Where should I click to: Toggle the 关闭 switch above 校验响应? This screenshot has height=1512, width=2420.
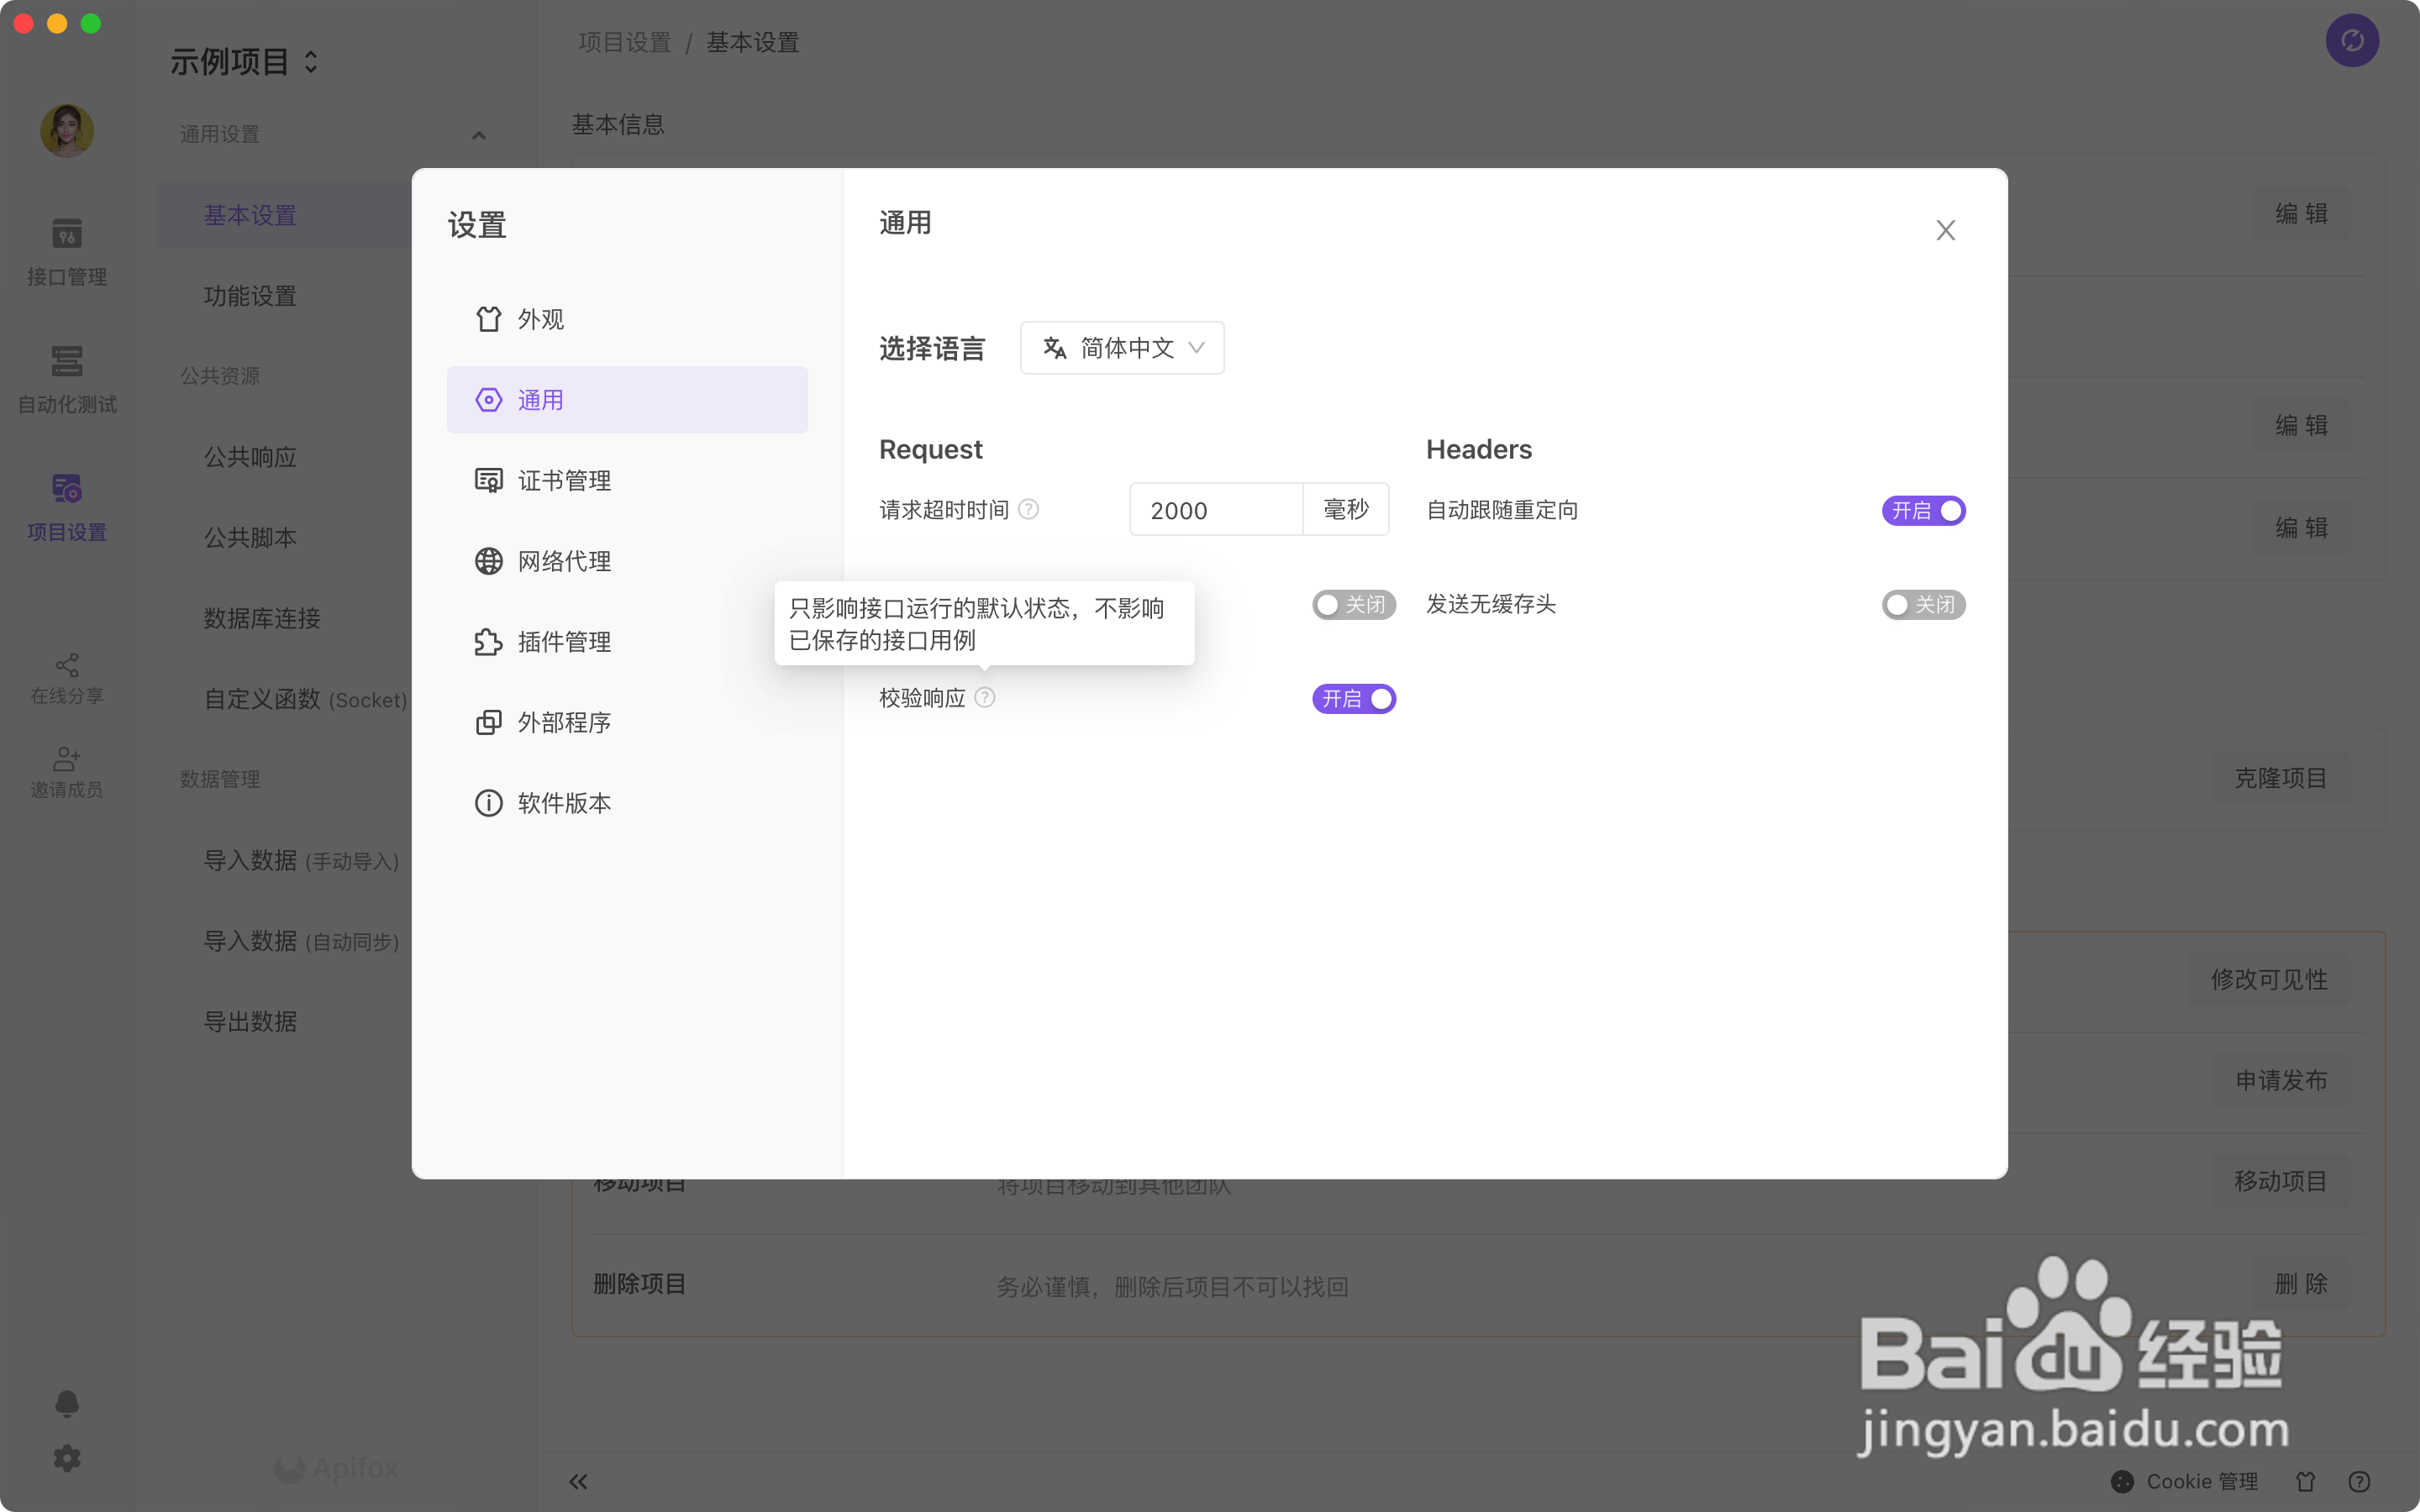pos(1354,605)
